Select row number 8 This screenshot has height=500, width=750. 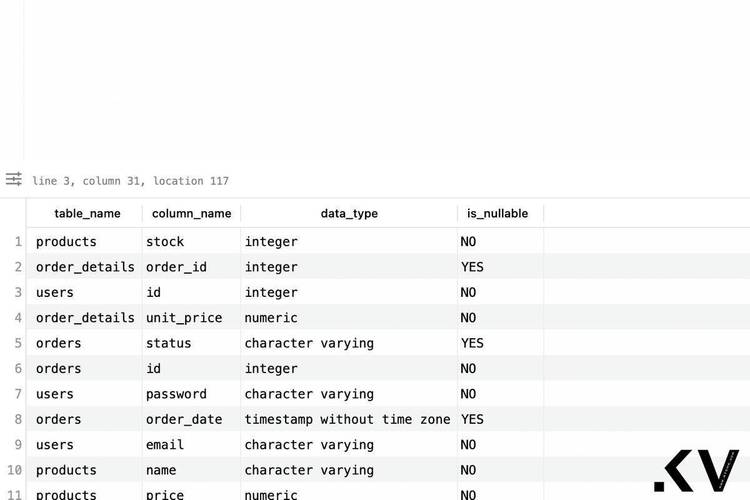pyautogui.click(x=17, y=419)
